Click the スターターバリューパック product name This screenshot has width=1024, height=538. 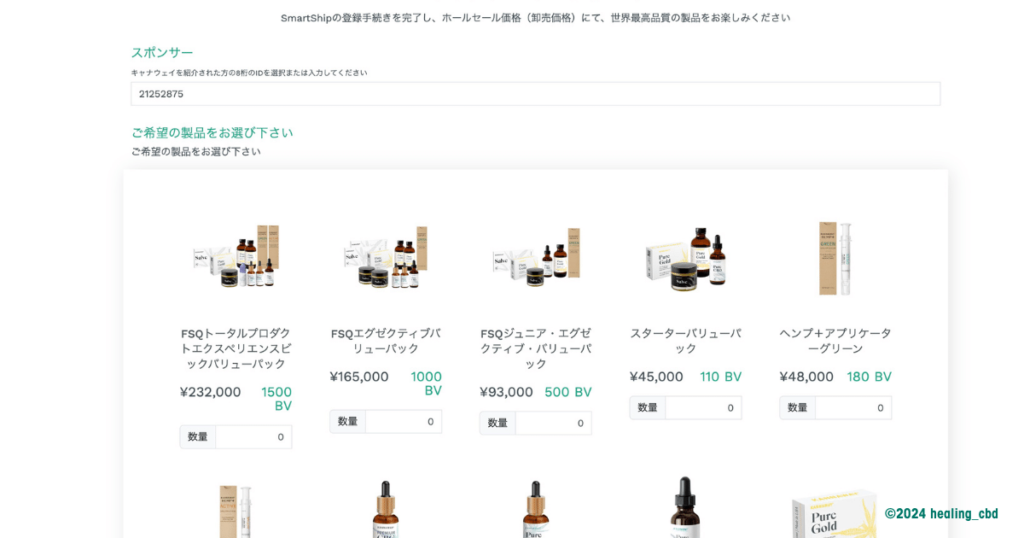[x=686, y=341]
